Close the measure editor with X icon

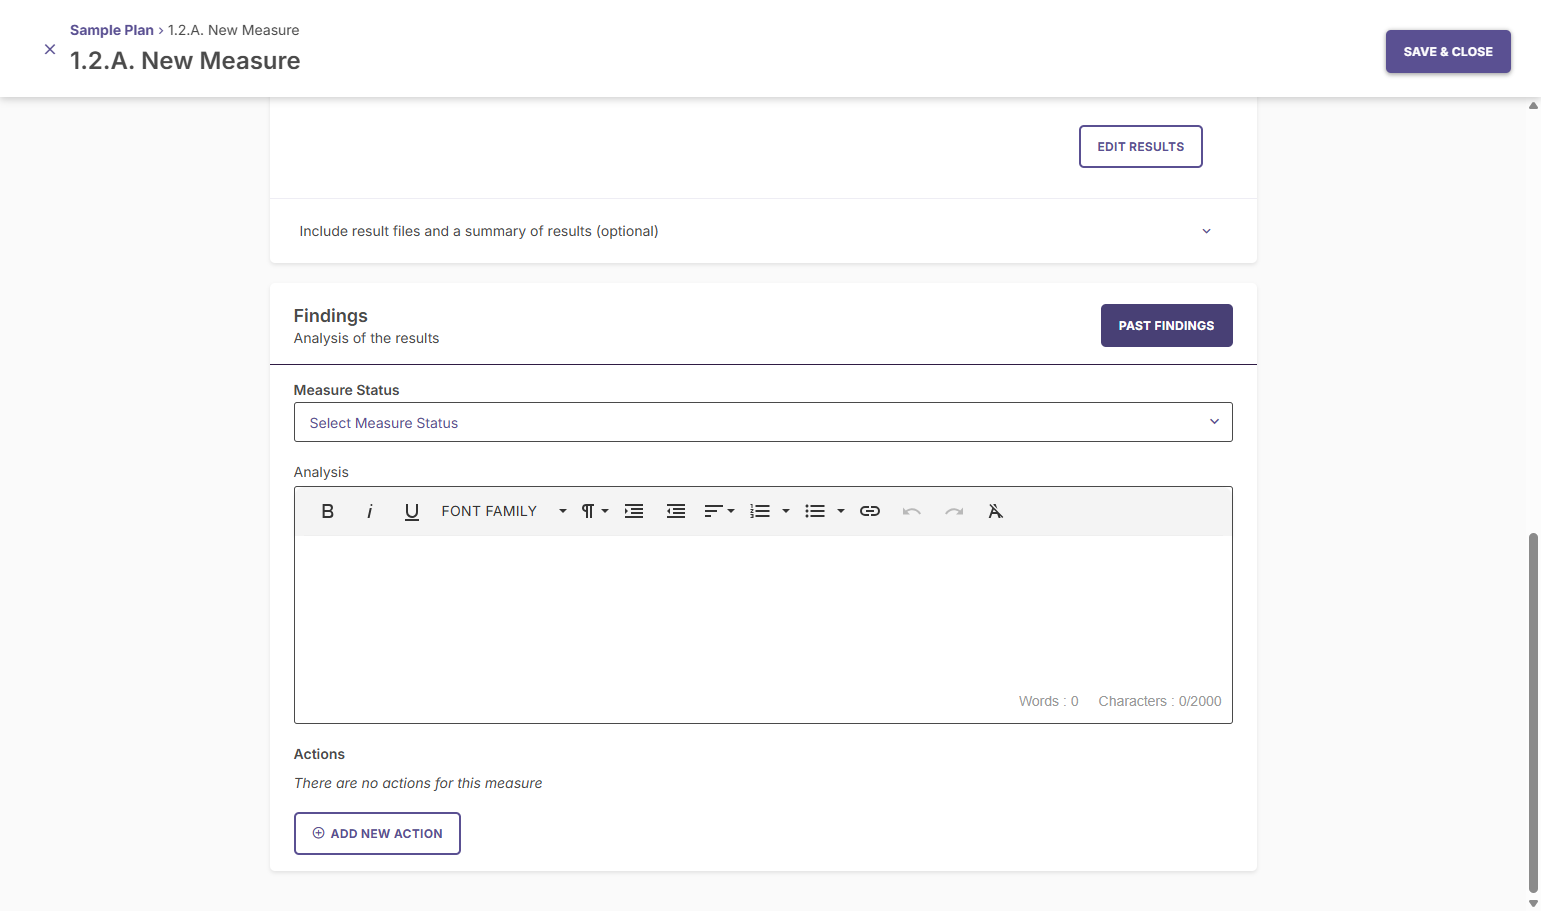tap(50, 49)
